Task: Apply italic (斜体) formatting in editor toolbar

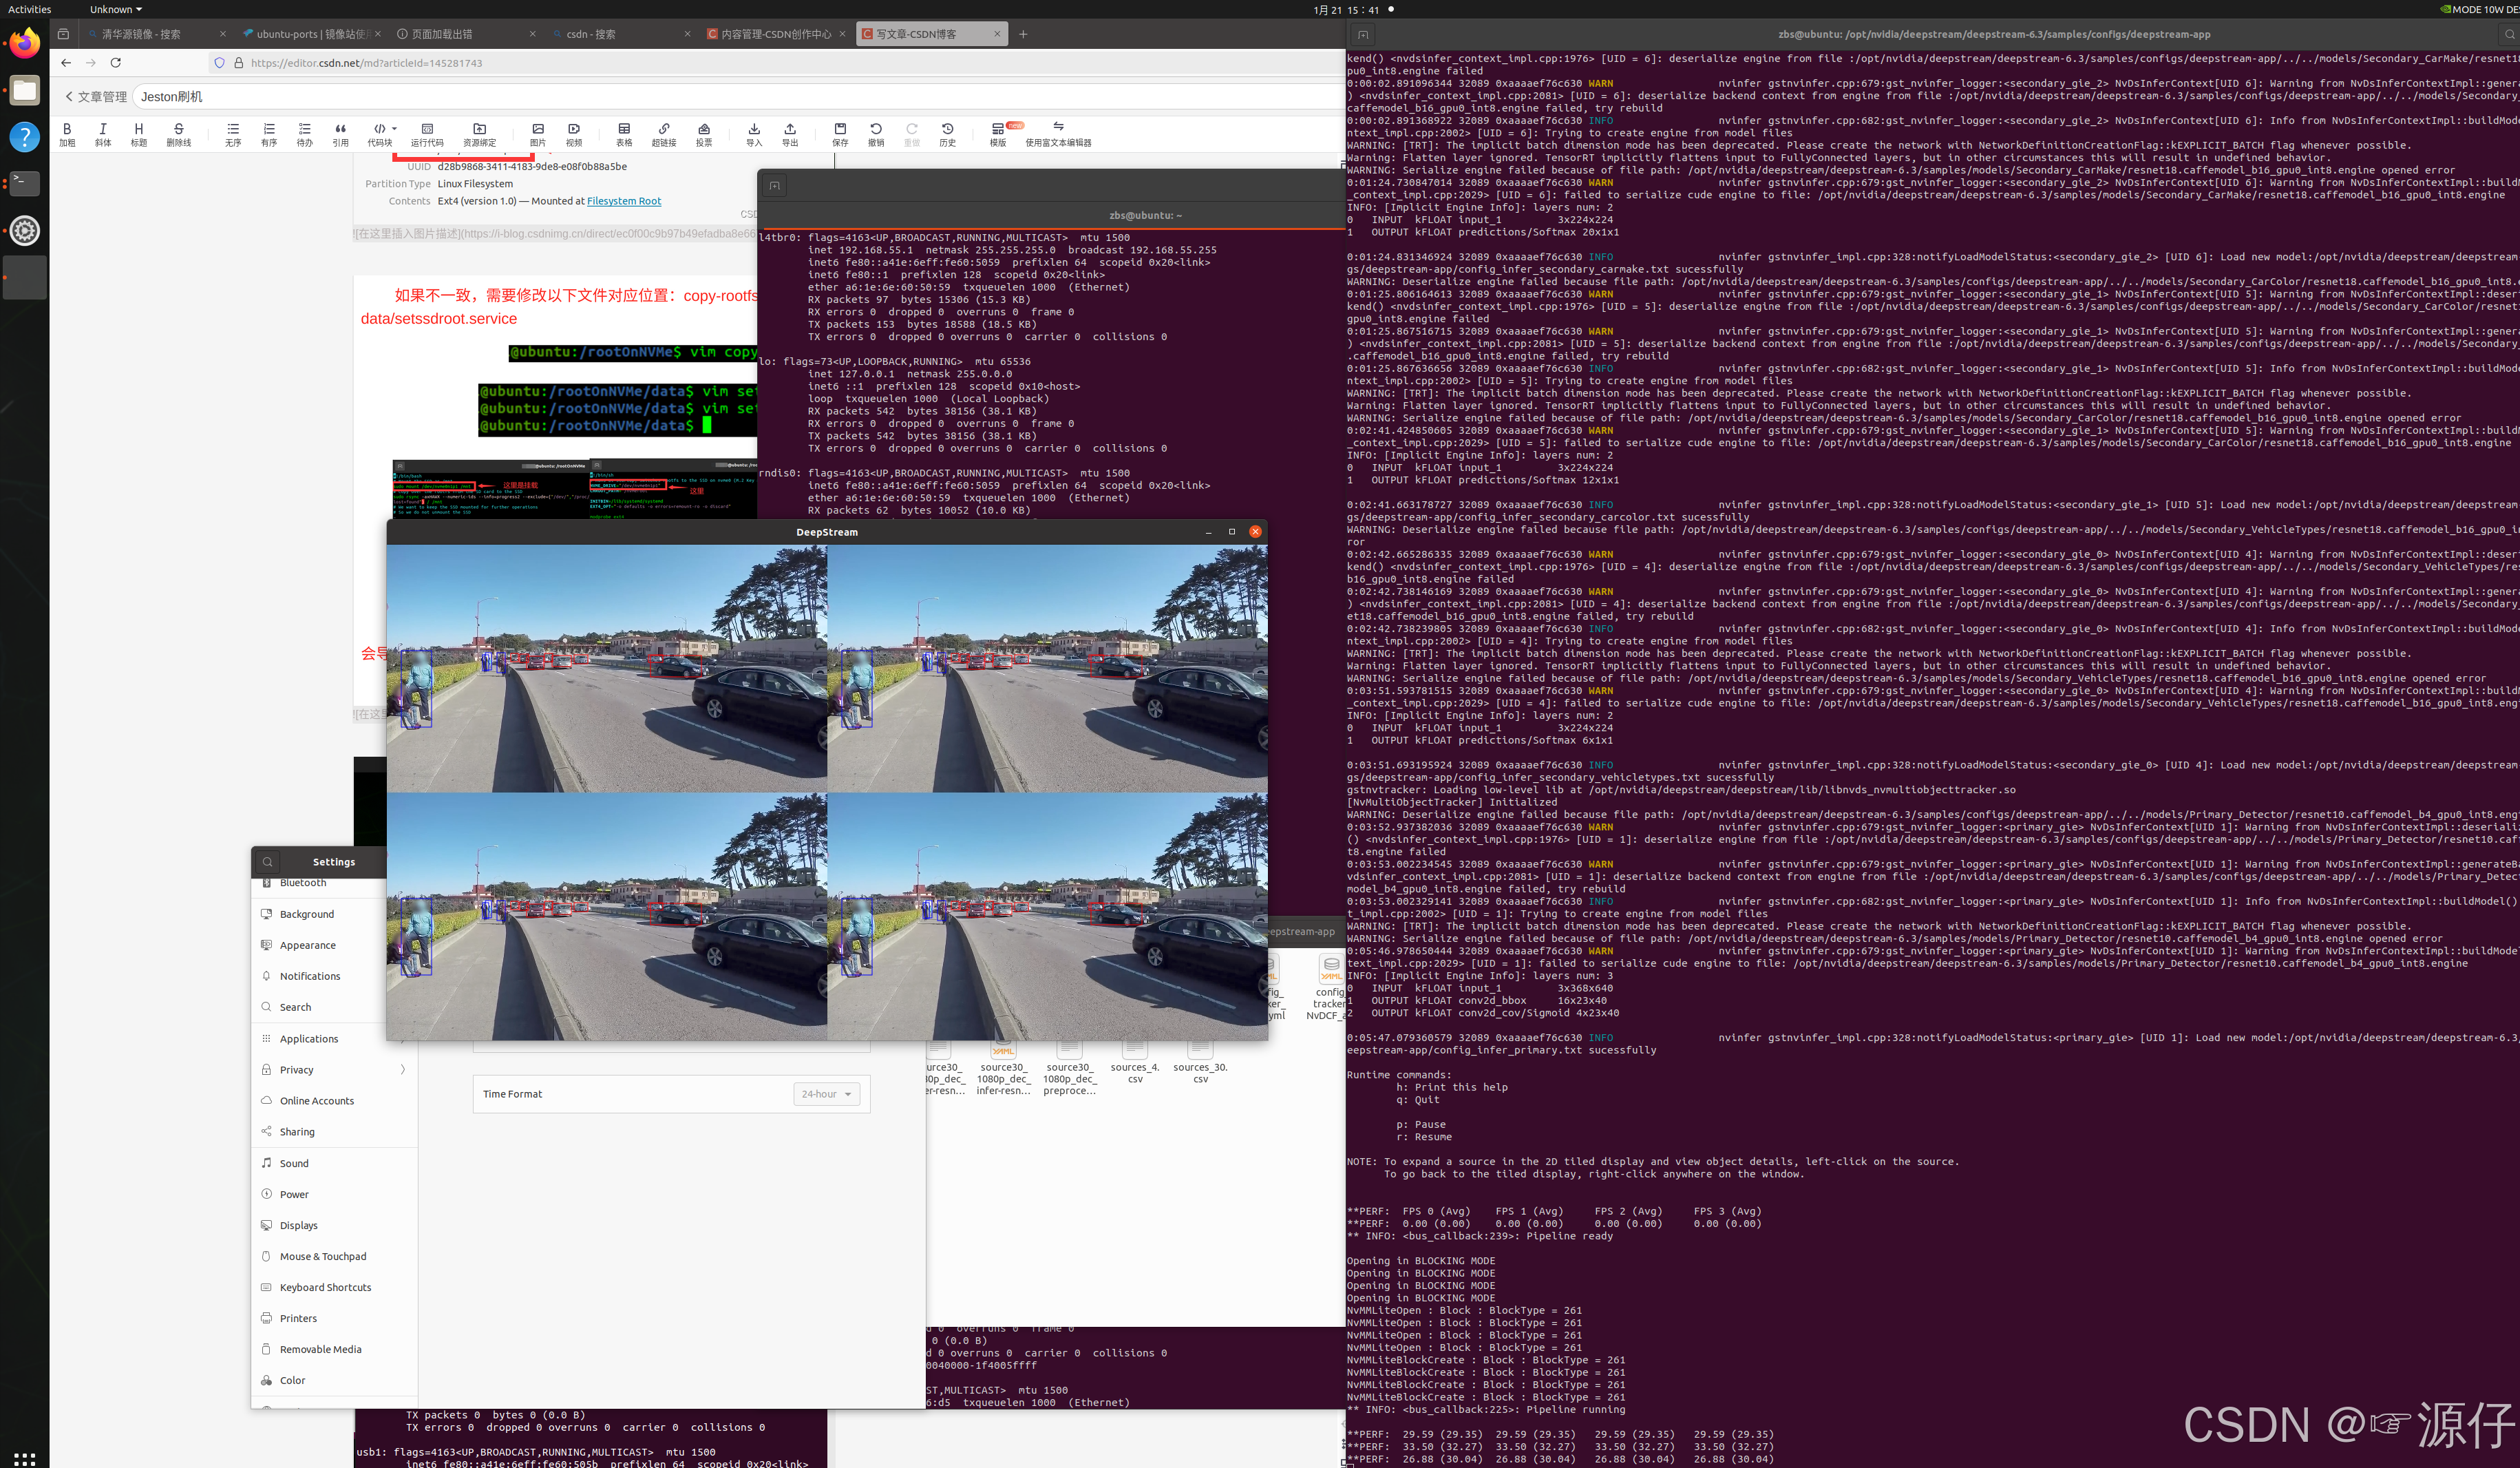Action: [103, 134]
